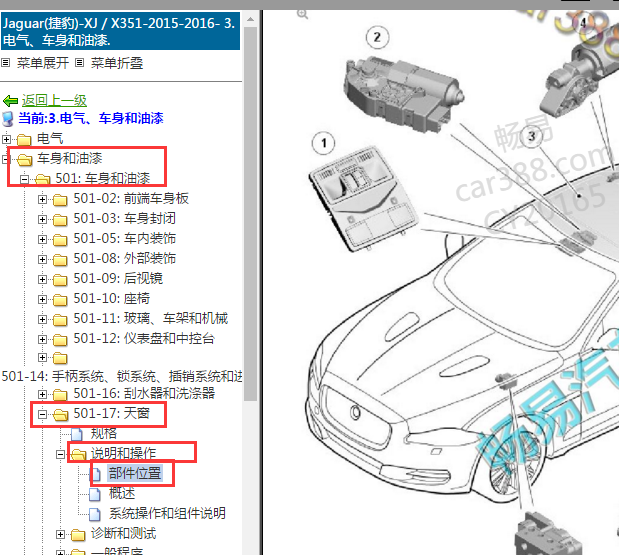619x555 pixels.
Task: Open the 规格 document
Action: 104,433
